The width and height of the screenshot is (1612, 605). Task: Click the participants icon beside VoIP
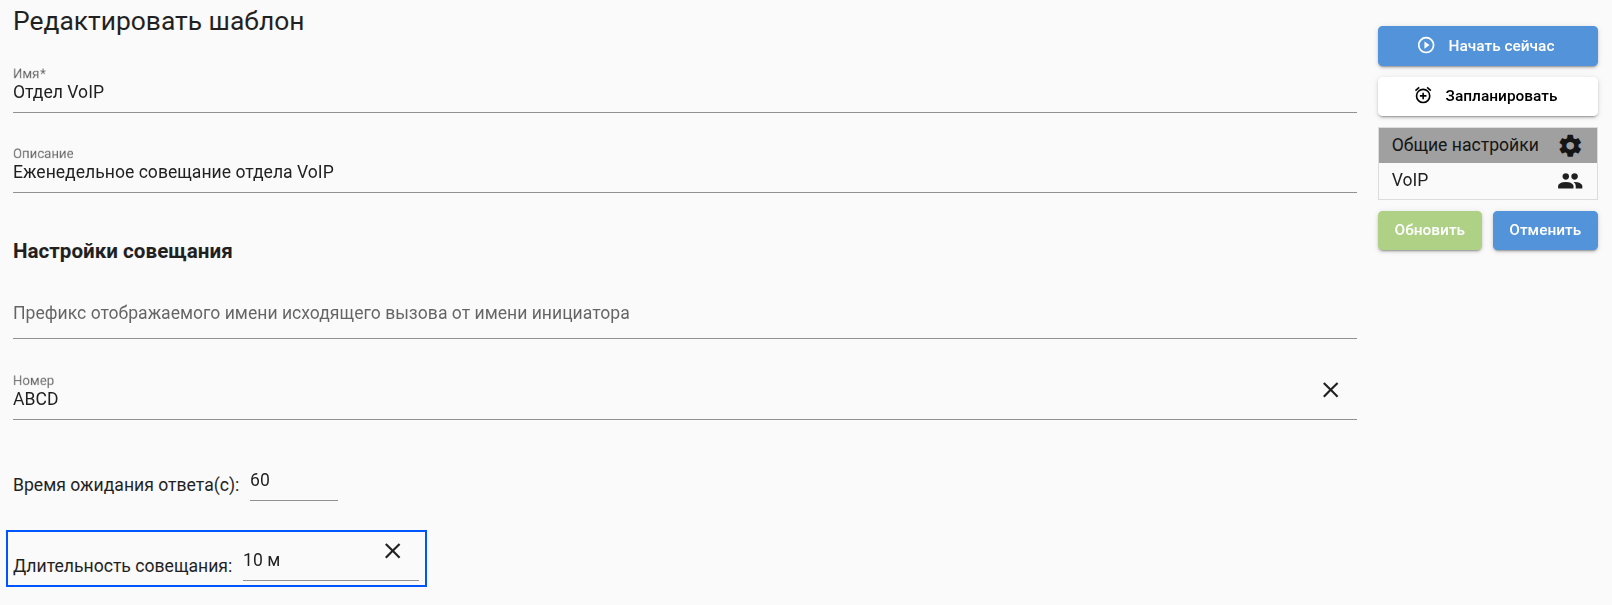pyautogui.click(x=1570, y=181)
